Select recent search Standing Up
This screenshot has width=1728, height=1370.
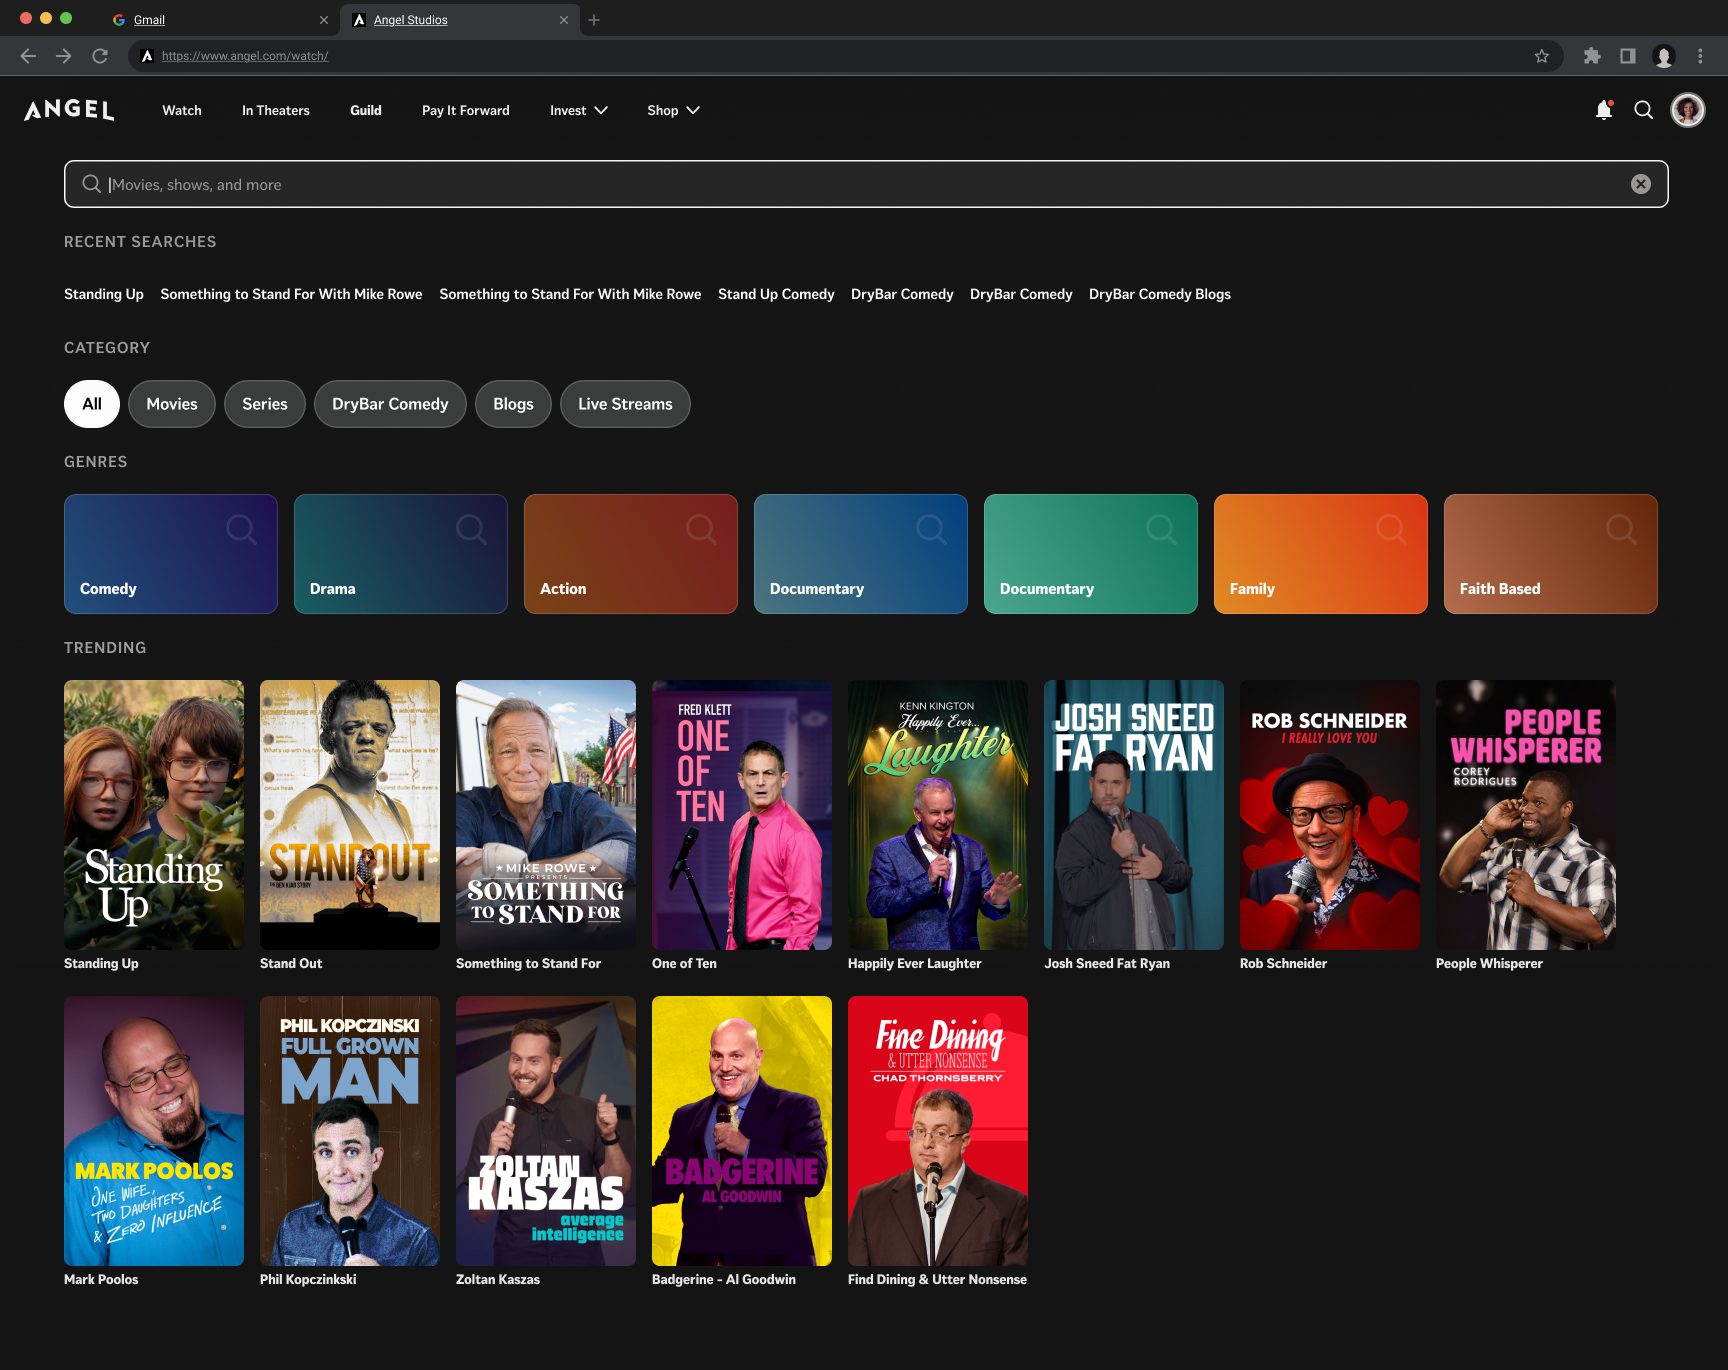click(x=104, y=294)
